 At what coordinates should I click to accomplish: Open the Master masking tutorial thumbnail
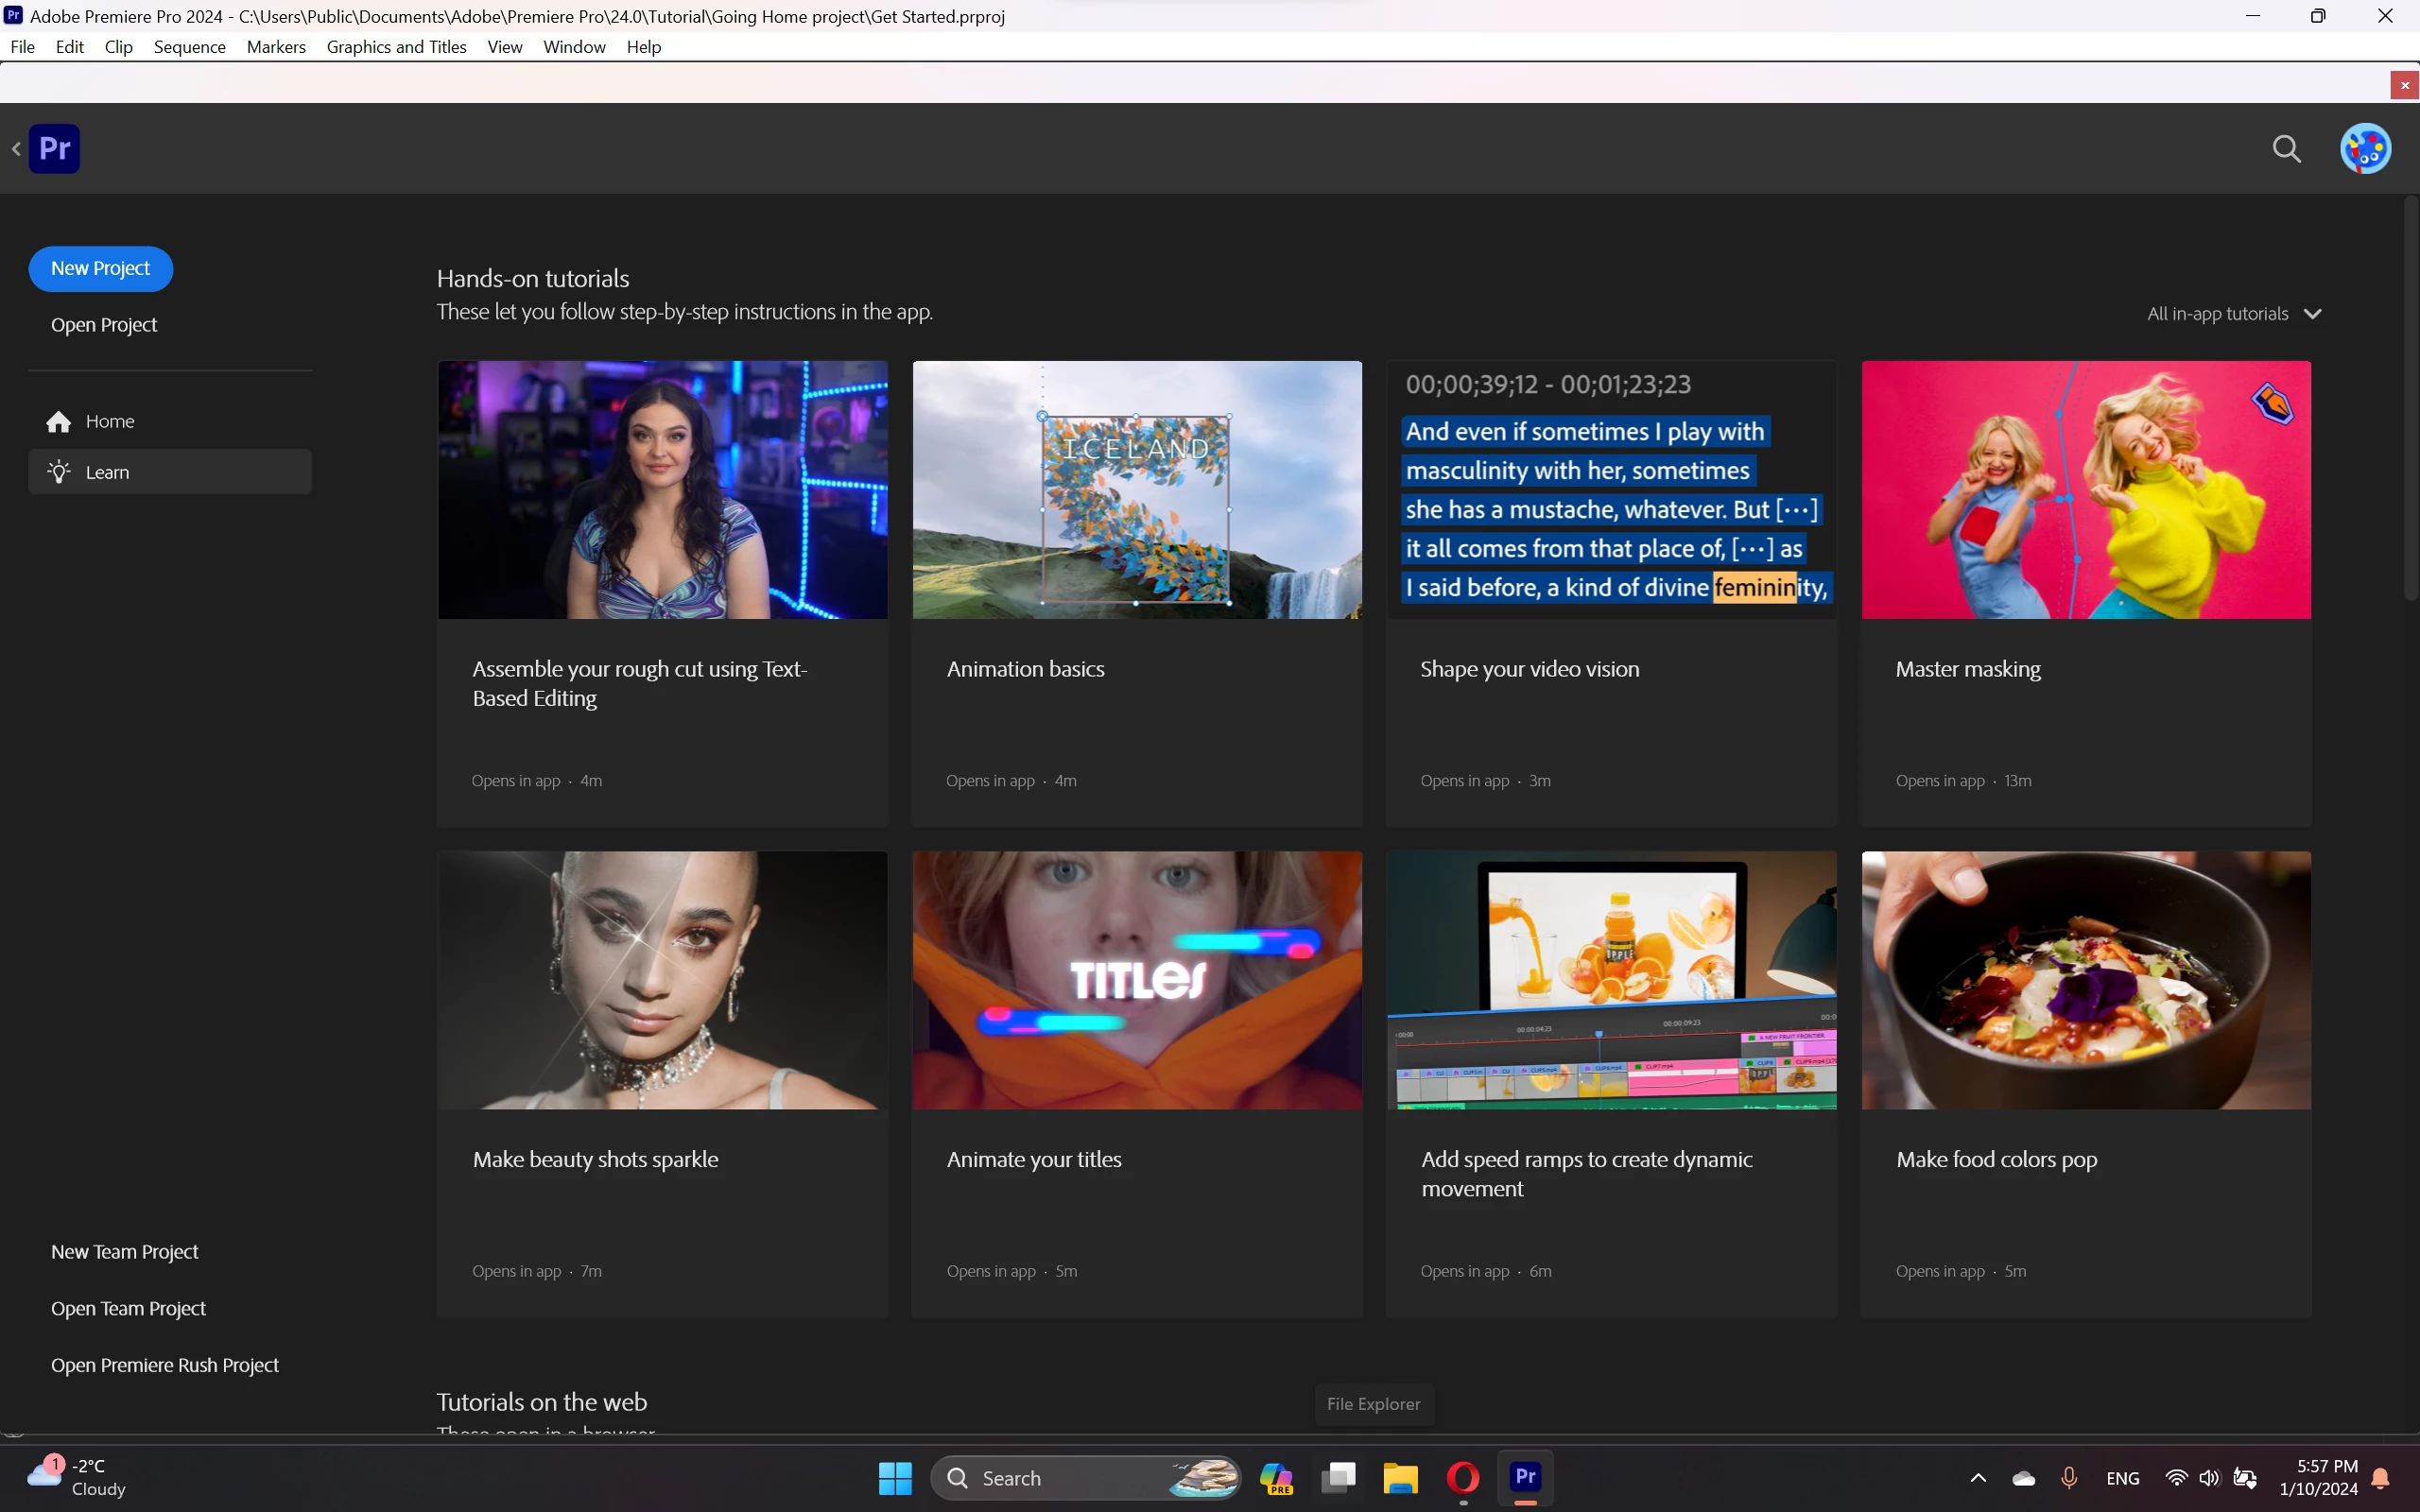click(x=2085, y=490)
